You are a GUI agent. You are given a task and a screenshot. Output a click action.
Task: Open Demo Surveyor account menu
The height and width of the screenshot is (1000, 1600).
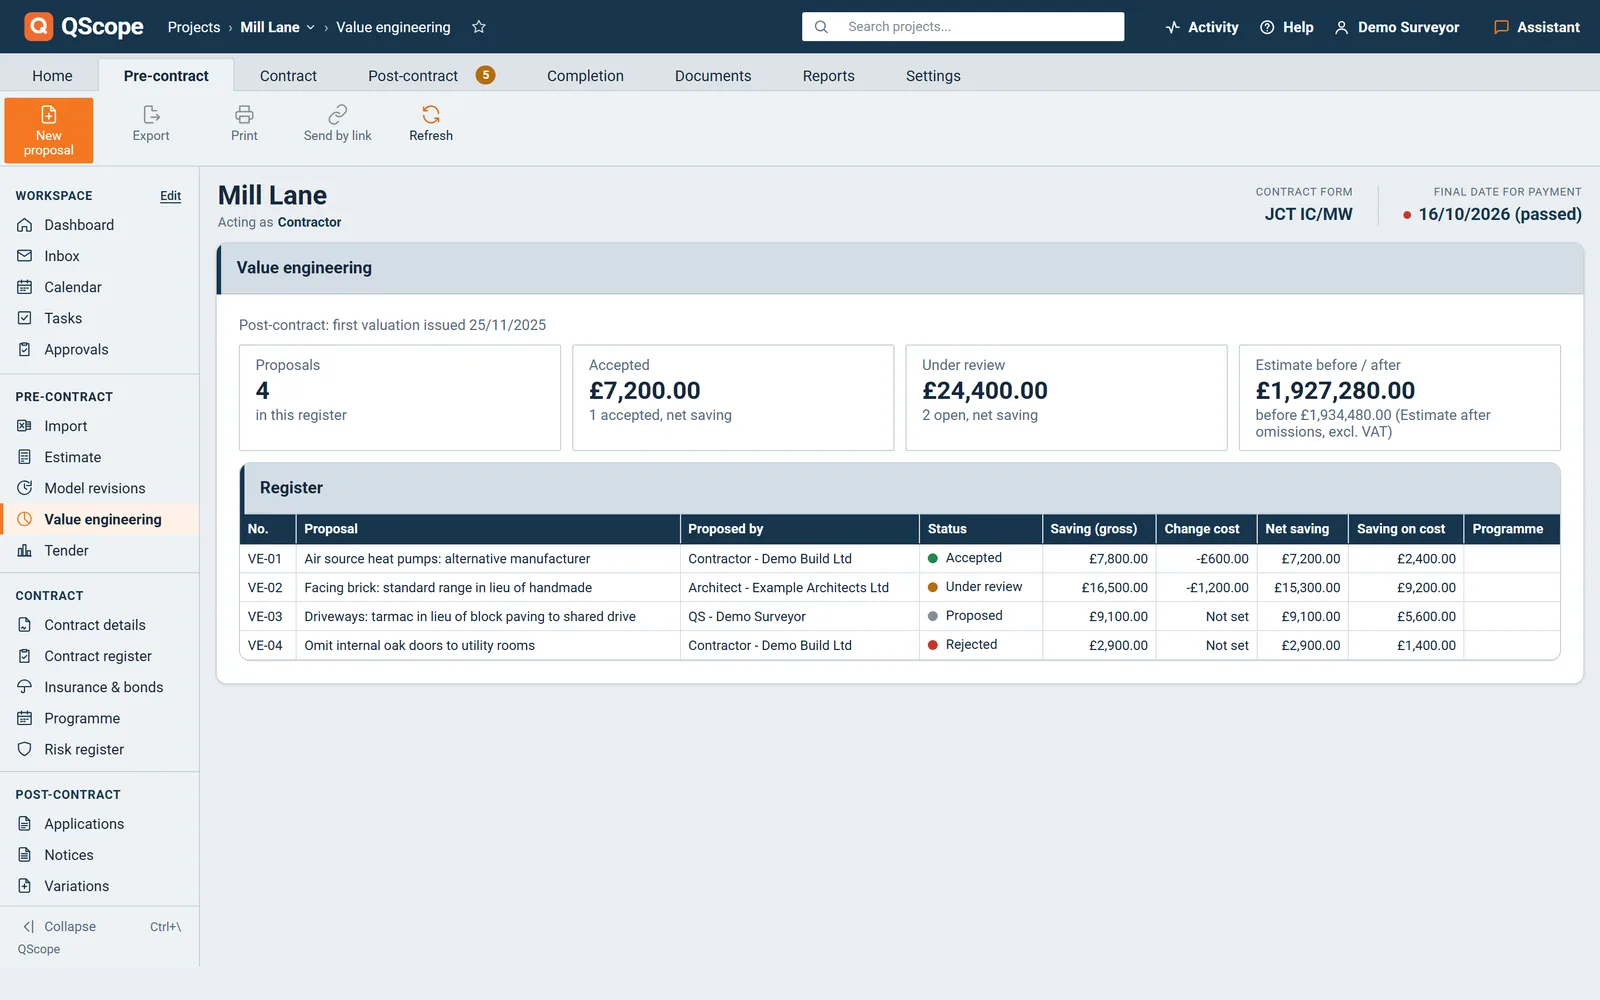click(1397, 27)
